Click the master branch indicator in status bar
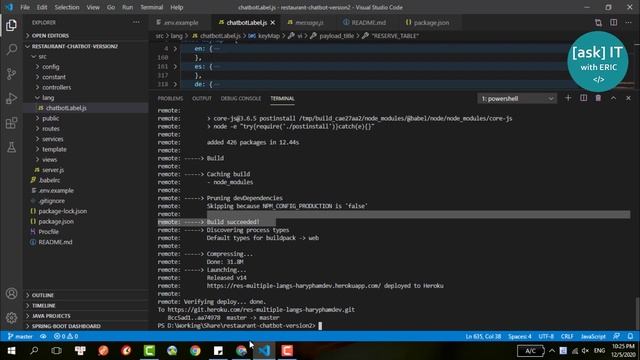 click(x=20, y=336)
